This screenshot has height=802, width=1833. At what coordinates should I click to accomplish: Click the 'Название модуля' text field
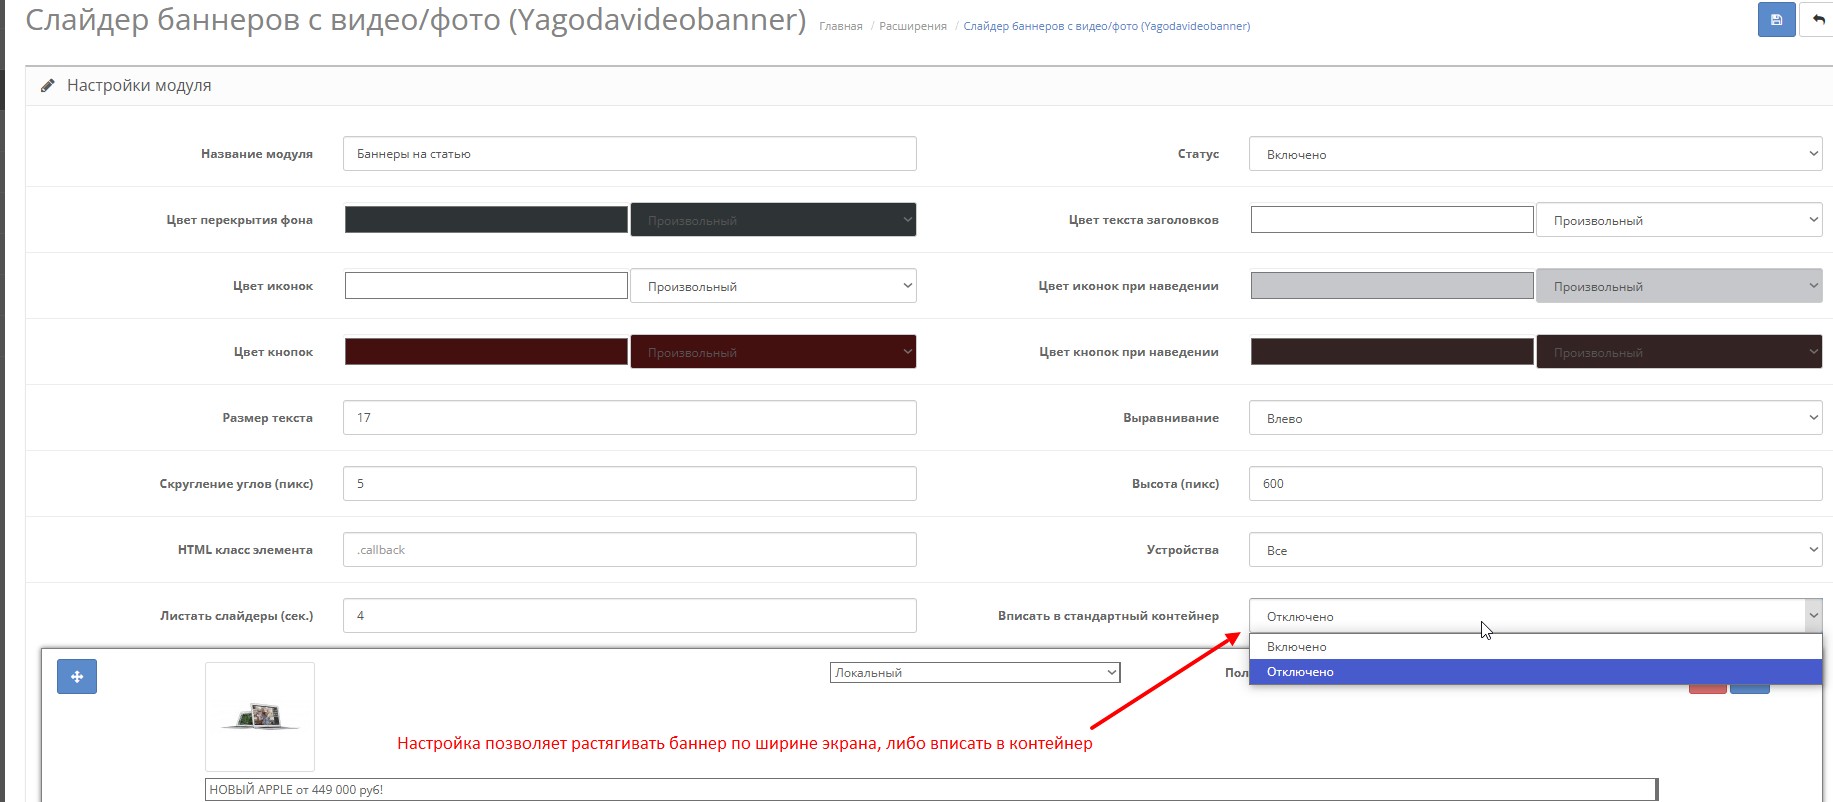pyautogui.click(x=629, y=154)
